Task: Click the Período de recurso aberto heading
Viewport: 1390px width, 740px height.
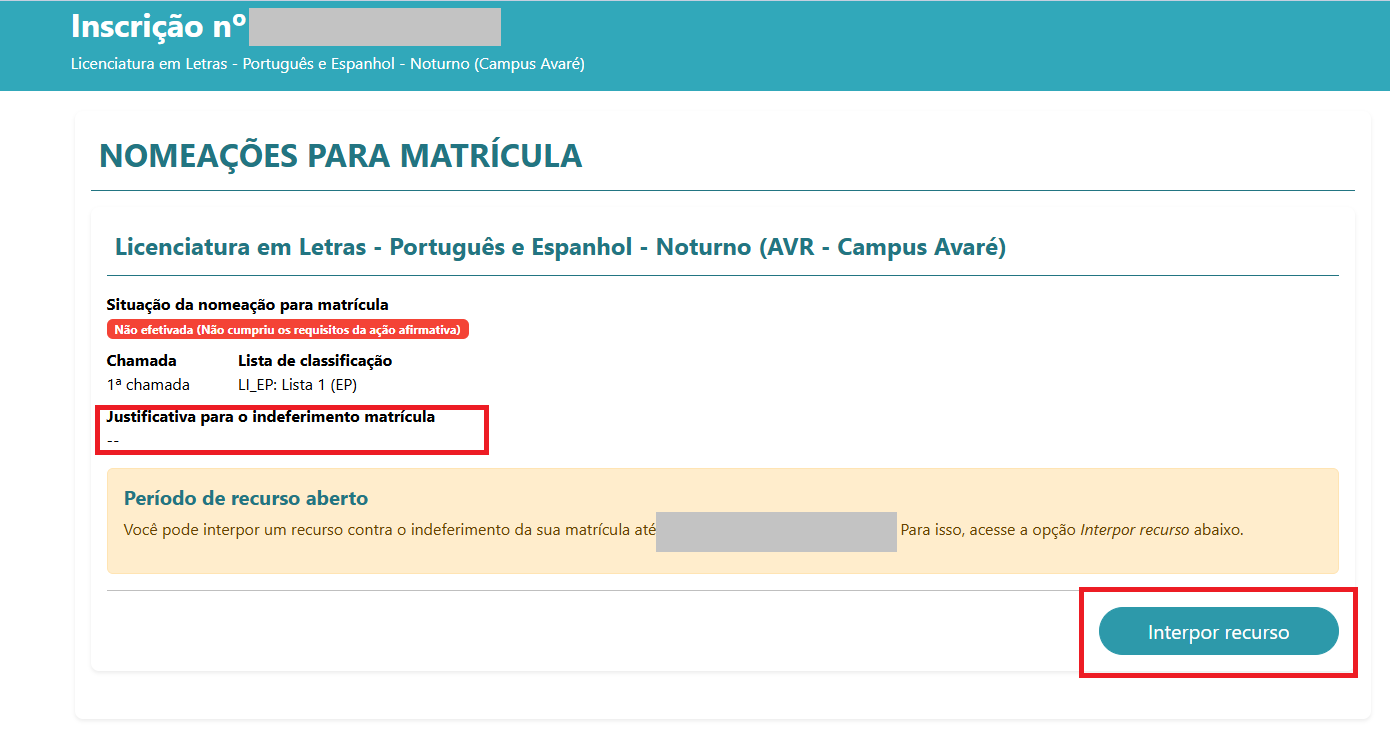Action: (x=246, y=498)
